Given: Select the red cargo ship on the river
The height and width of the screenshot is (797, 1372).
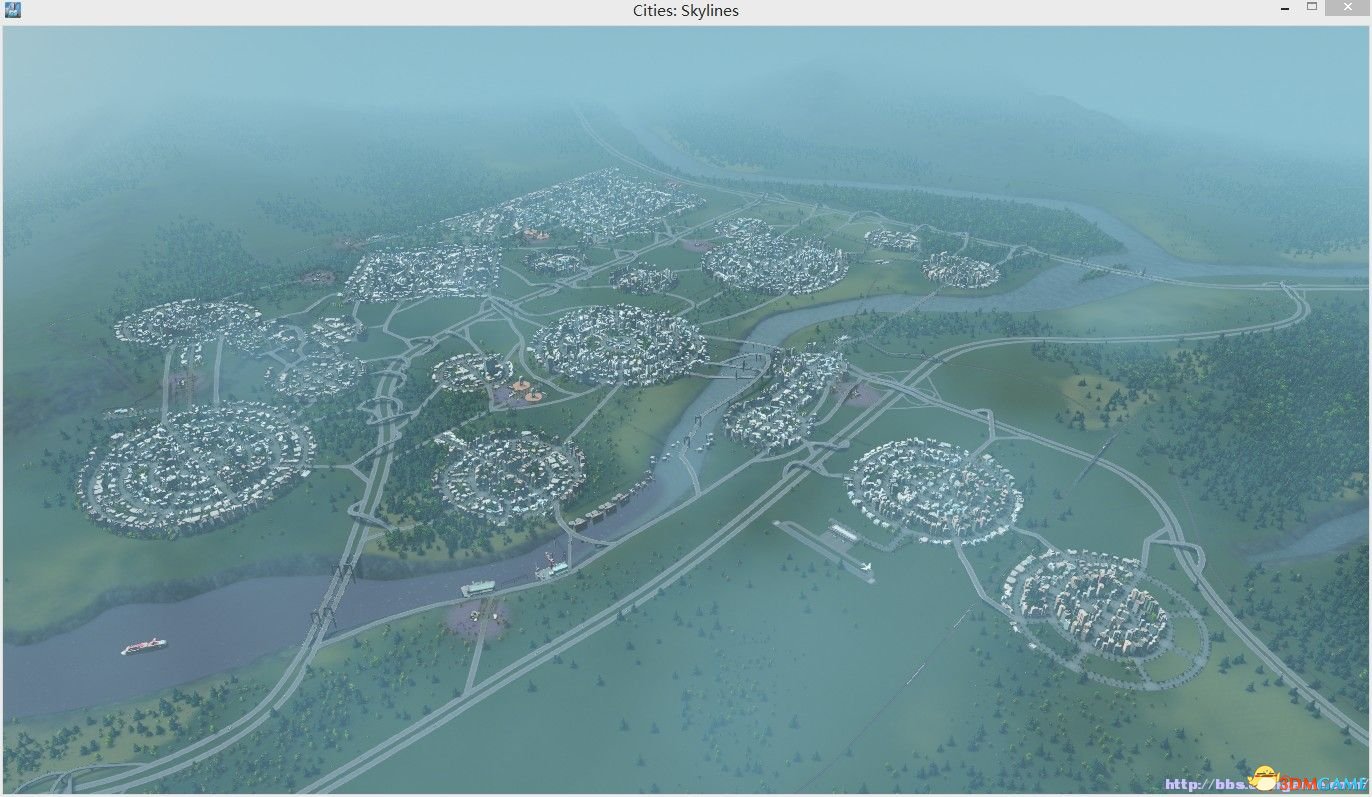Looking at the screenshot, I should click(144, 646).
